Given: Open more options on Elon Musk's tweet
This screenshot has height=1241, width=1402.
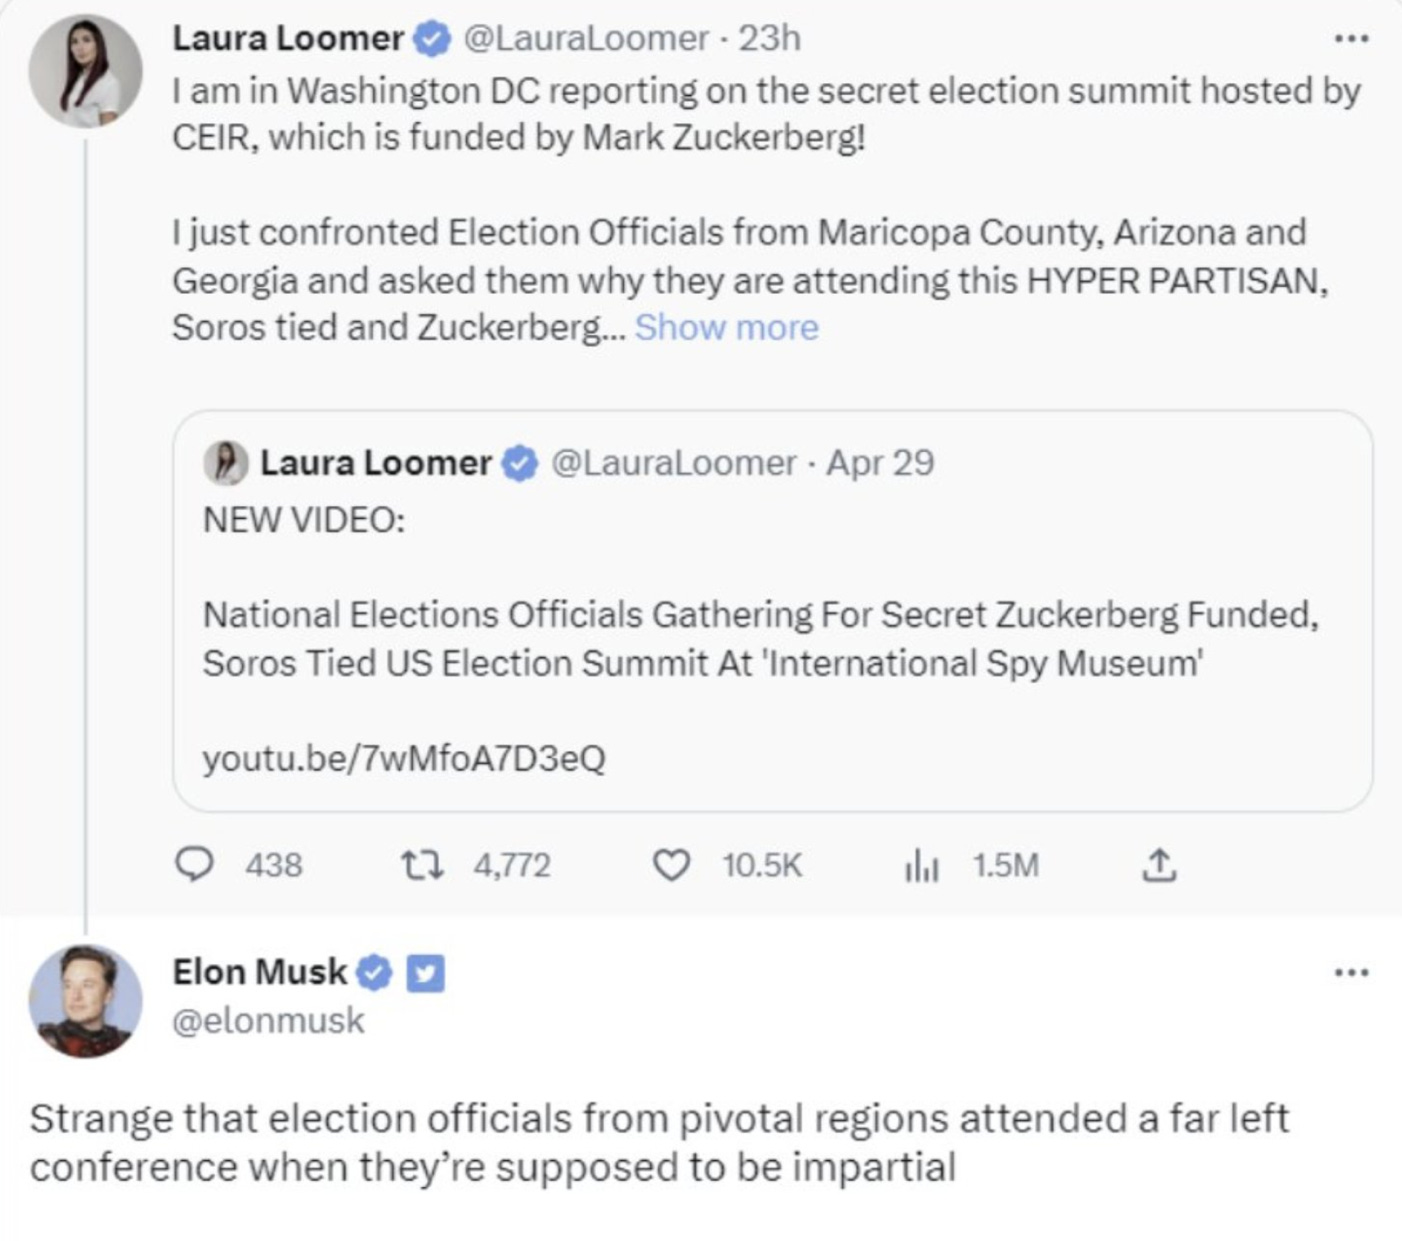Looking at the screenshot, I should coord(1351,972).
